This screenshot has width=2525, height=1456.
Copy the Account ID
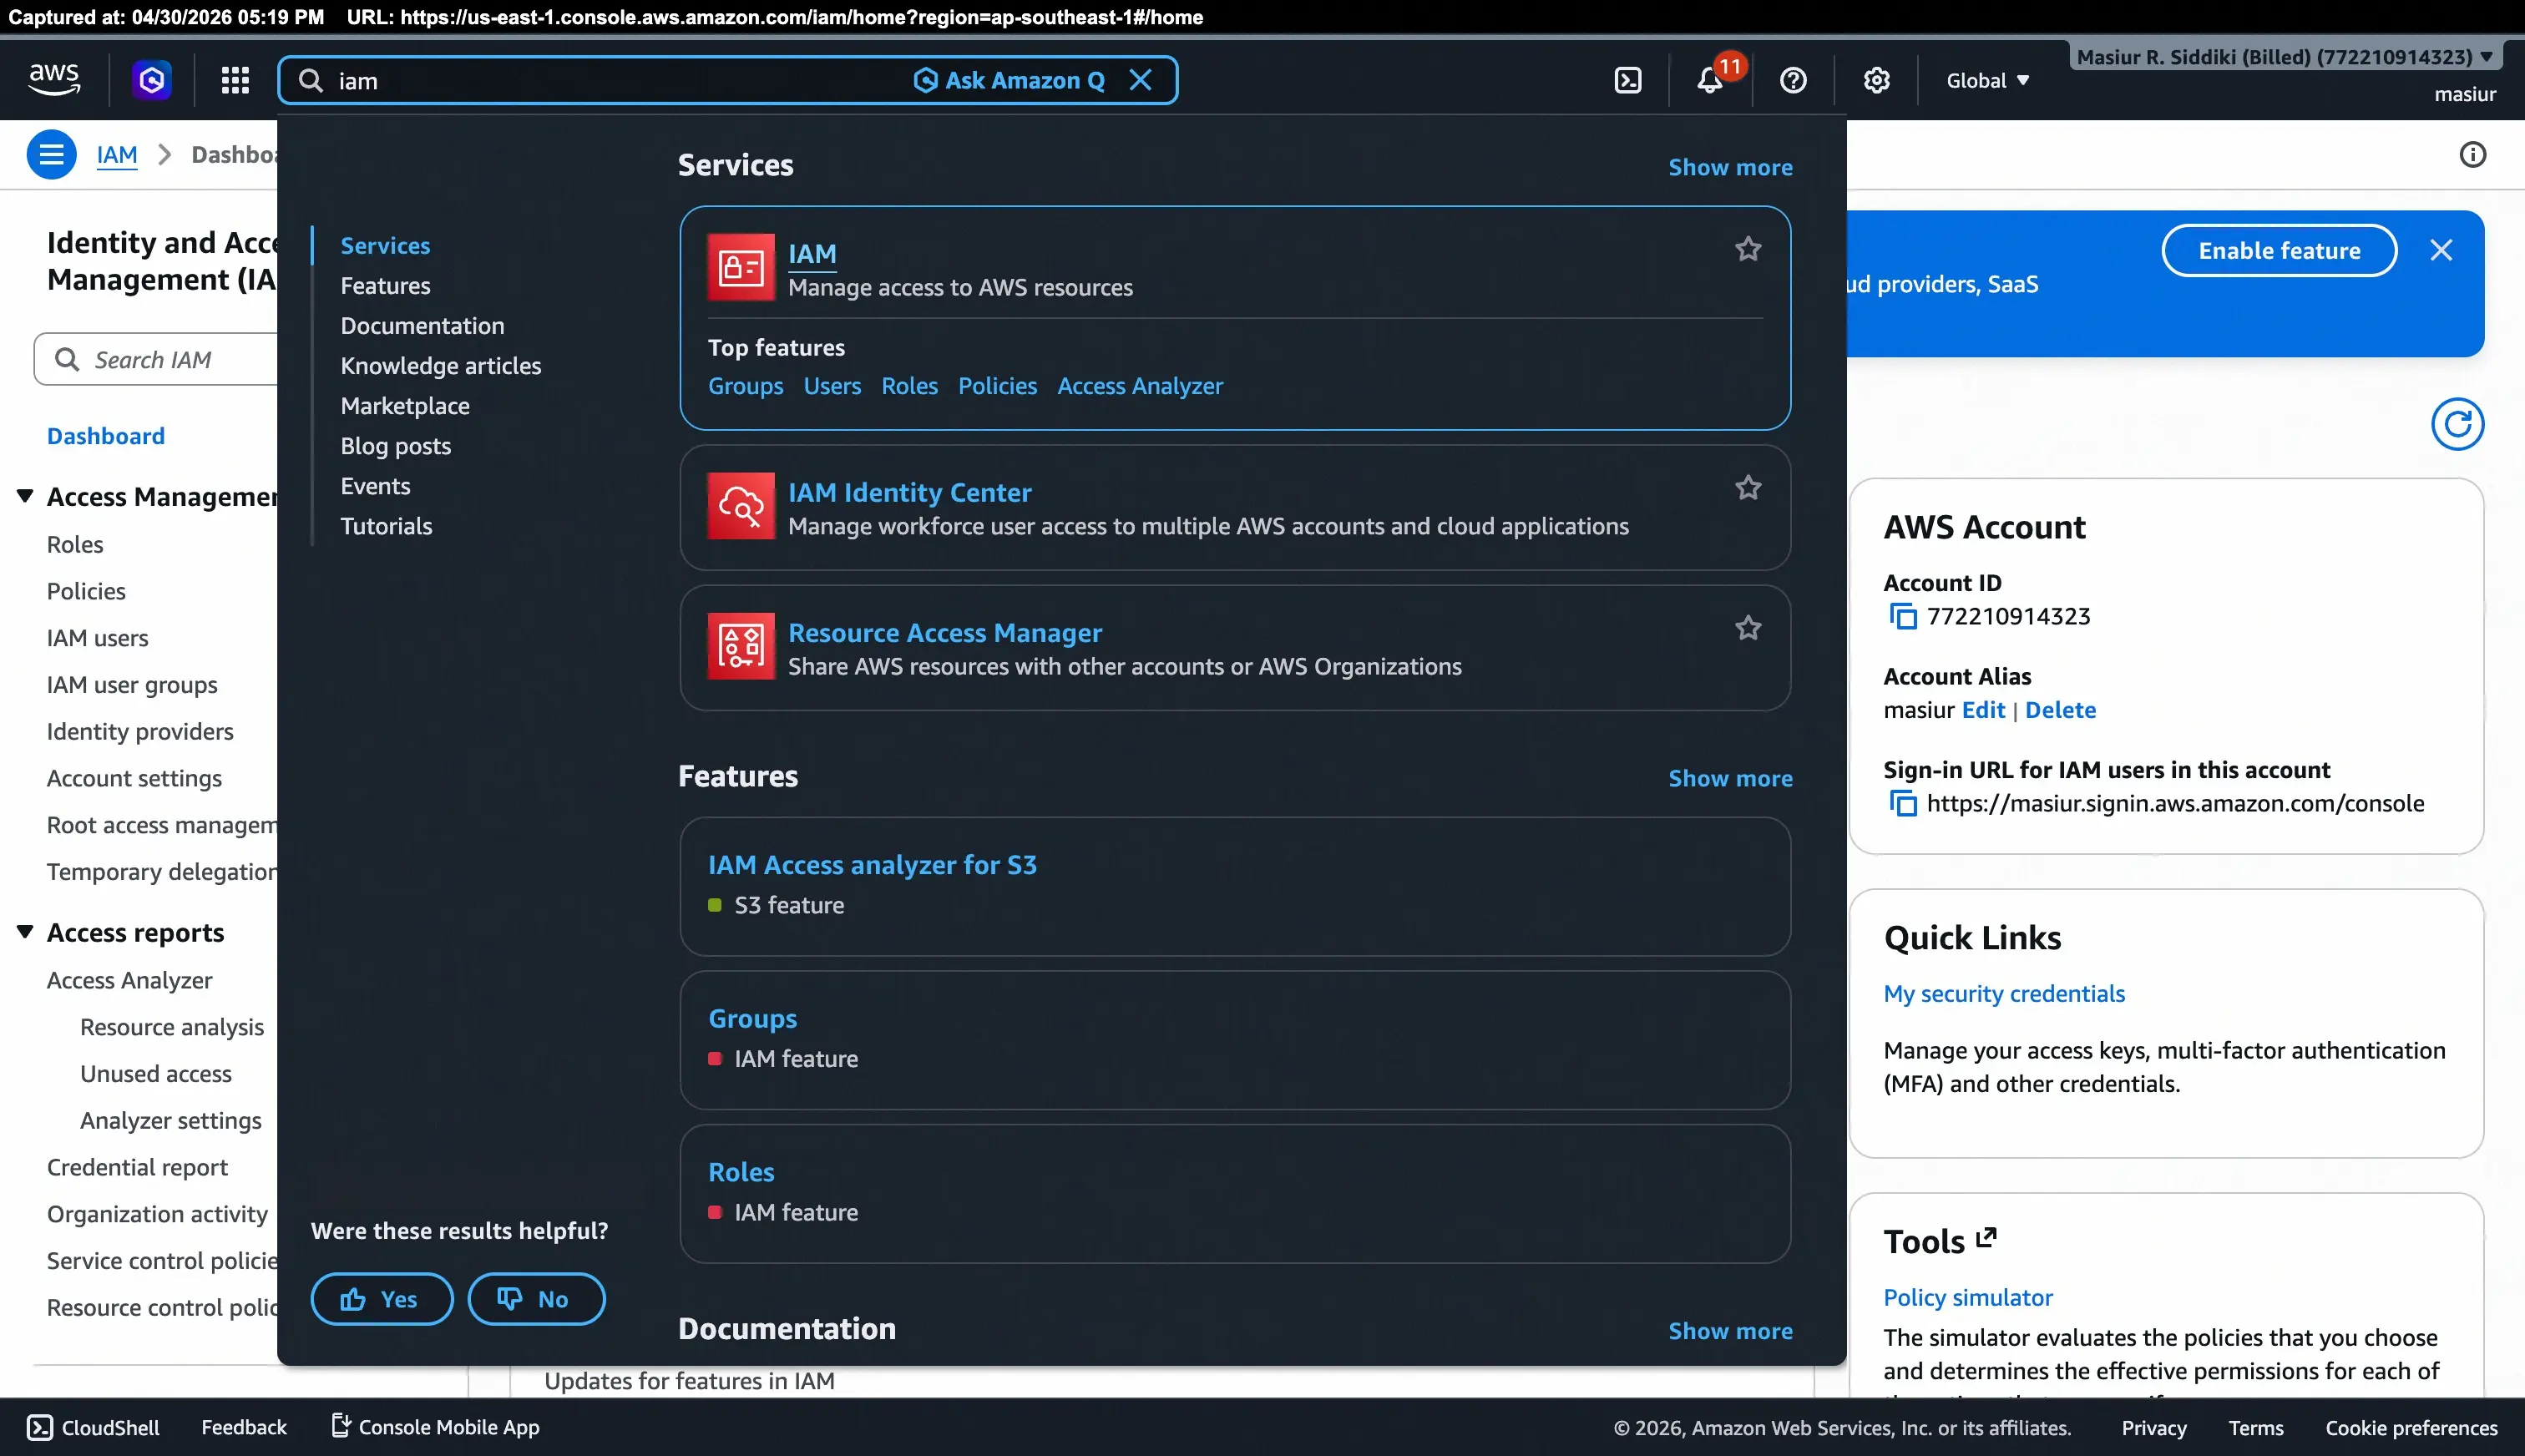pos(1902,616)
